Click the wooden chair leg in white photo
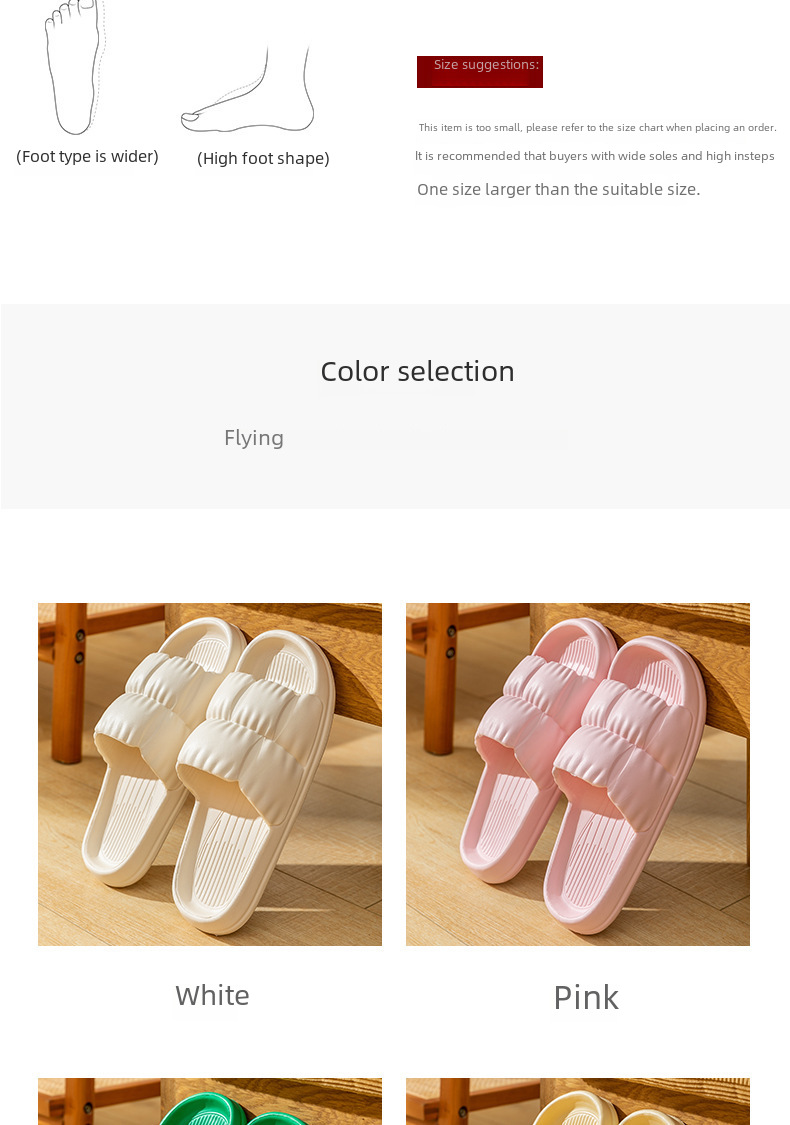 69,683
